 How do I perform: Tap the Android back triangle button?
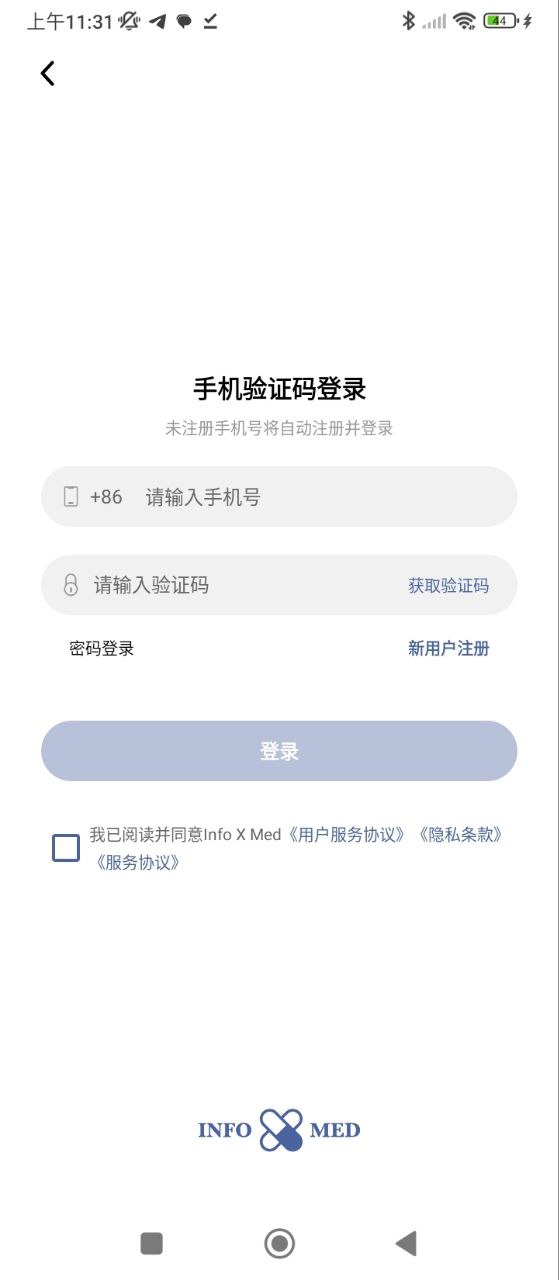406,1243
